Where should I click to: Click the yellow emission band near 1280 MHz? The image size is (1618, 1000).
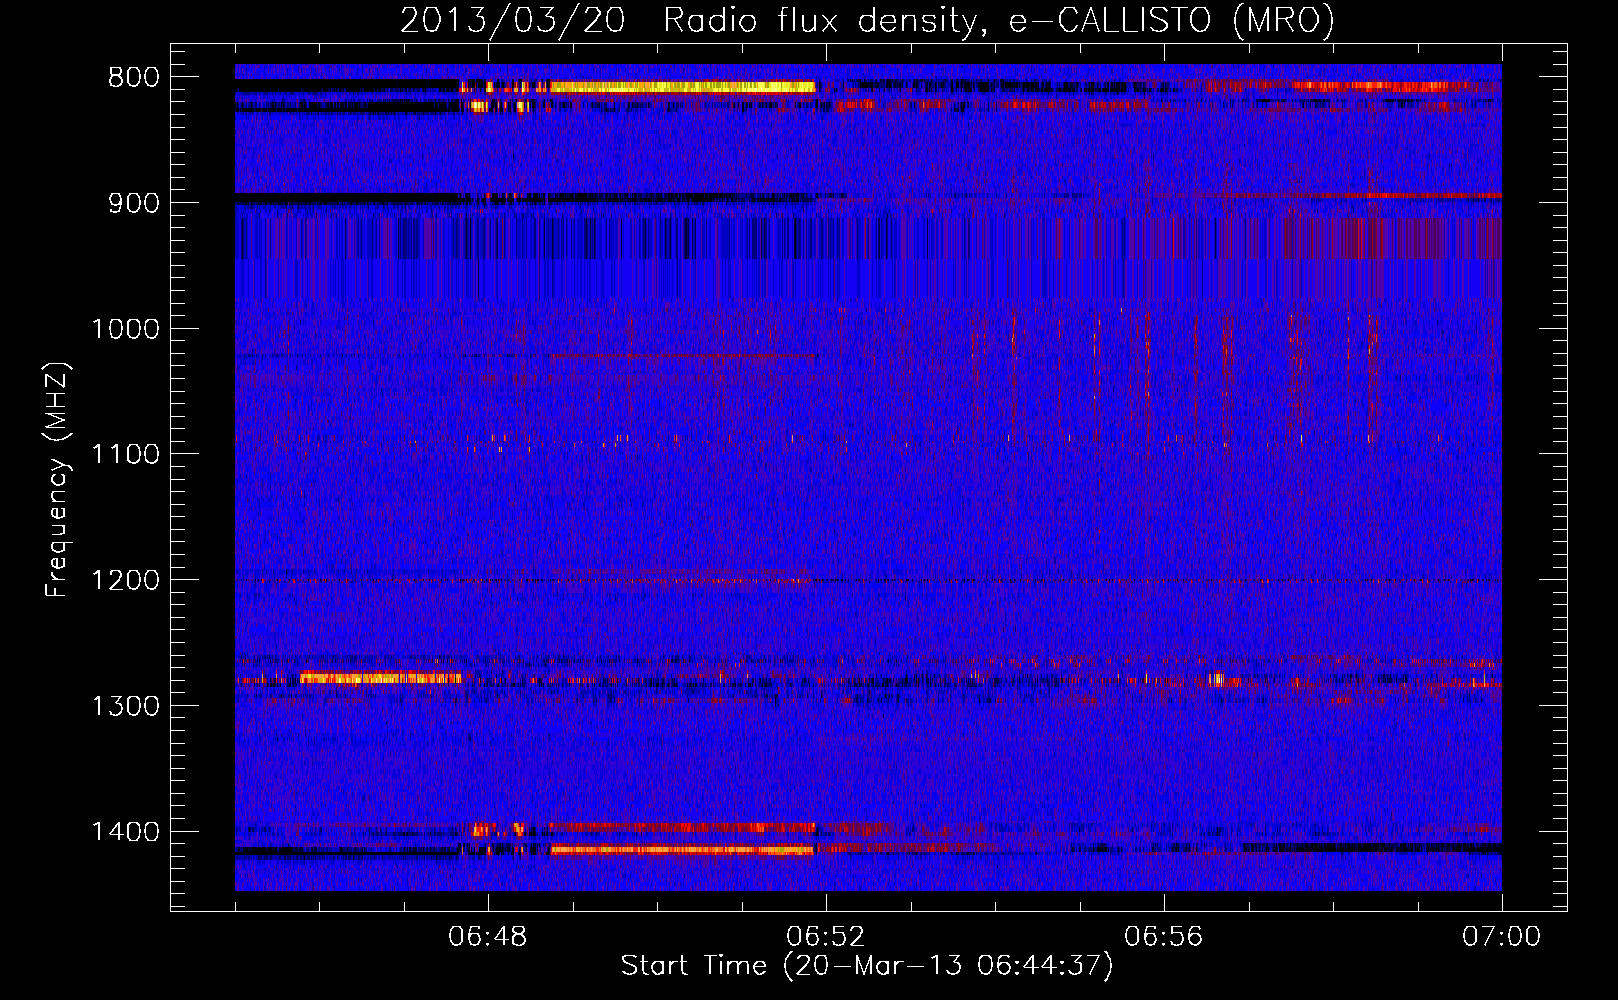[380, 678]
